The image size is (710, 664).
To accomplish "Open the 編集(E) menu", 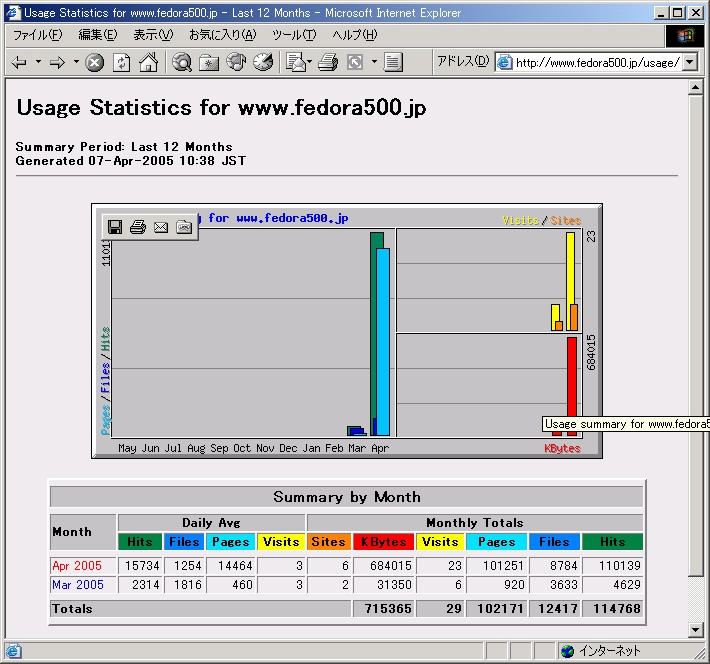I will pyautogui.click(x=98, y=35).
